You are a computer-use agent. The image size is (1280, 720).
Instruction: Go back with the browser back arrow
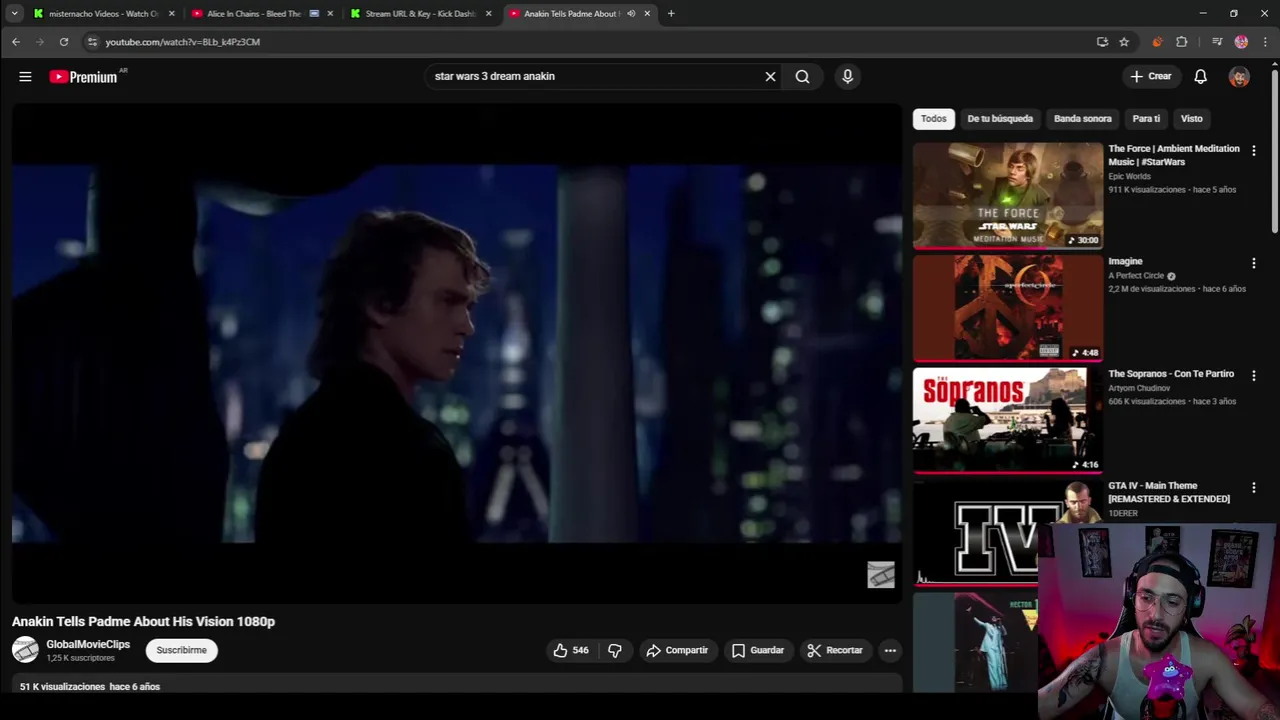pyautogui.click(x=16, y=42)
